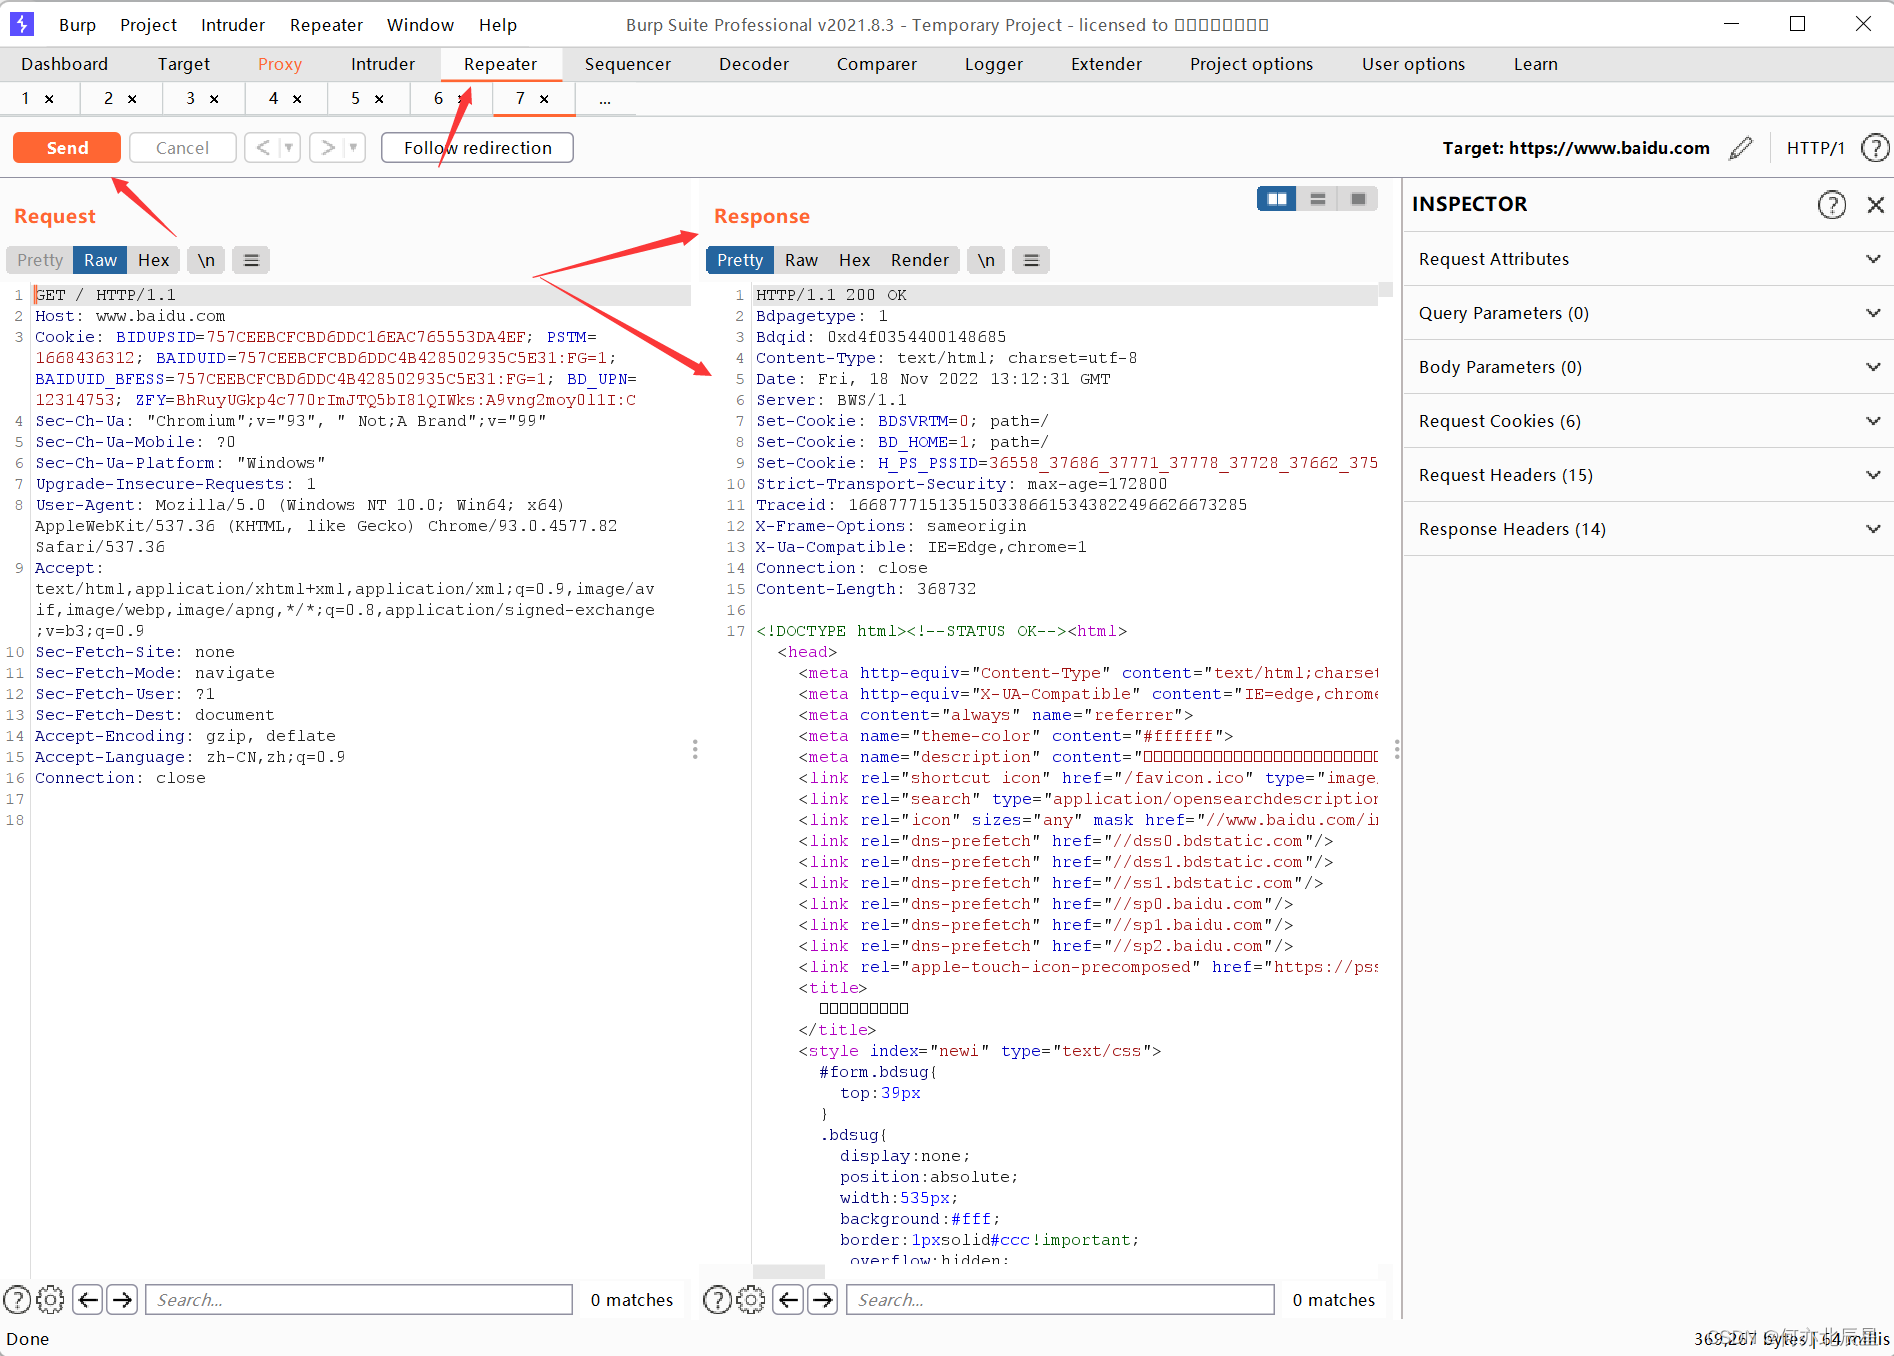Open the Project menu
Viewport: 1894px width, 1356px height.
148,25
